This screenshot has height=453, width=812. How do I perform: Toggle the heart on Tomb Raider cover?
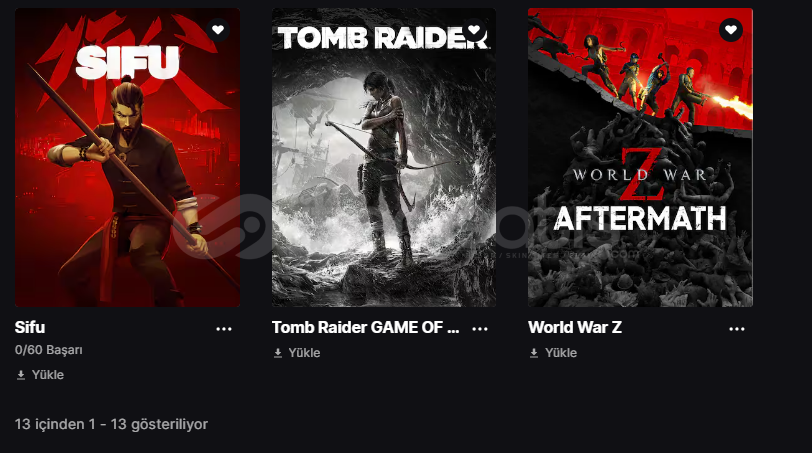tap(474, 30)
